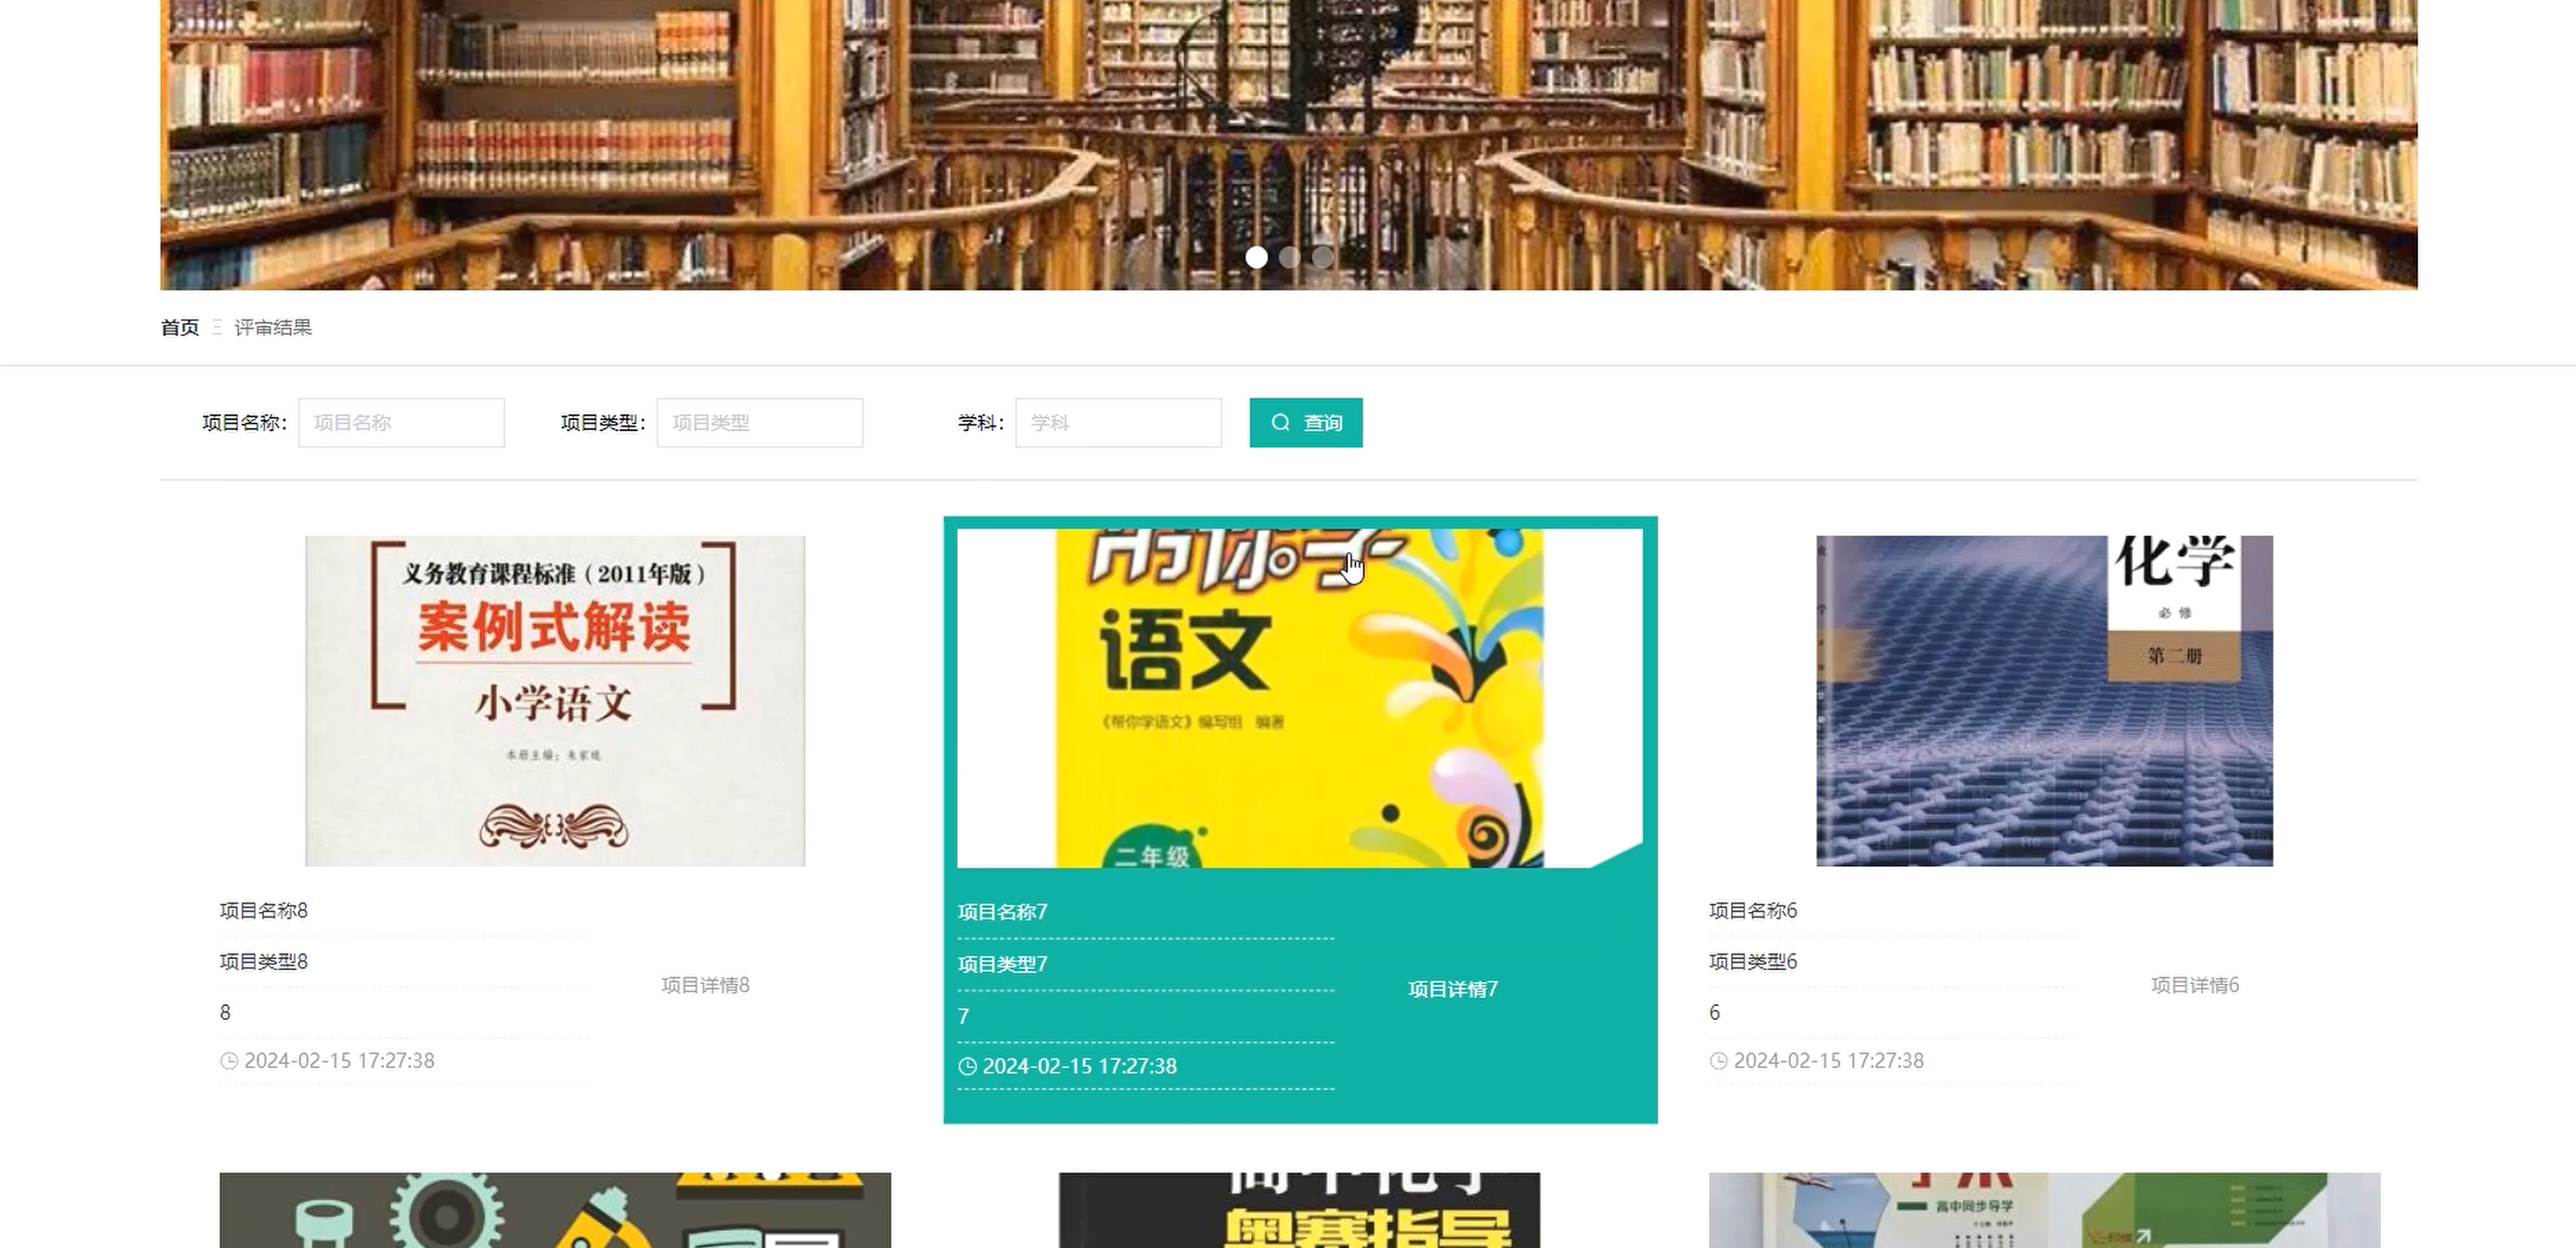Click the 查询 search button
2576x1248 pixels.
[1305, 423]
